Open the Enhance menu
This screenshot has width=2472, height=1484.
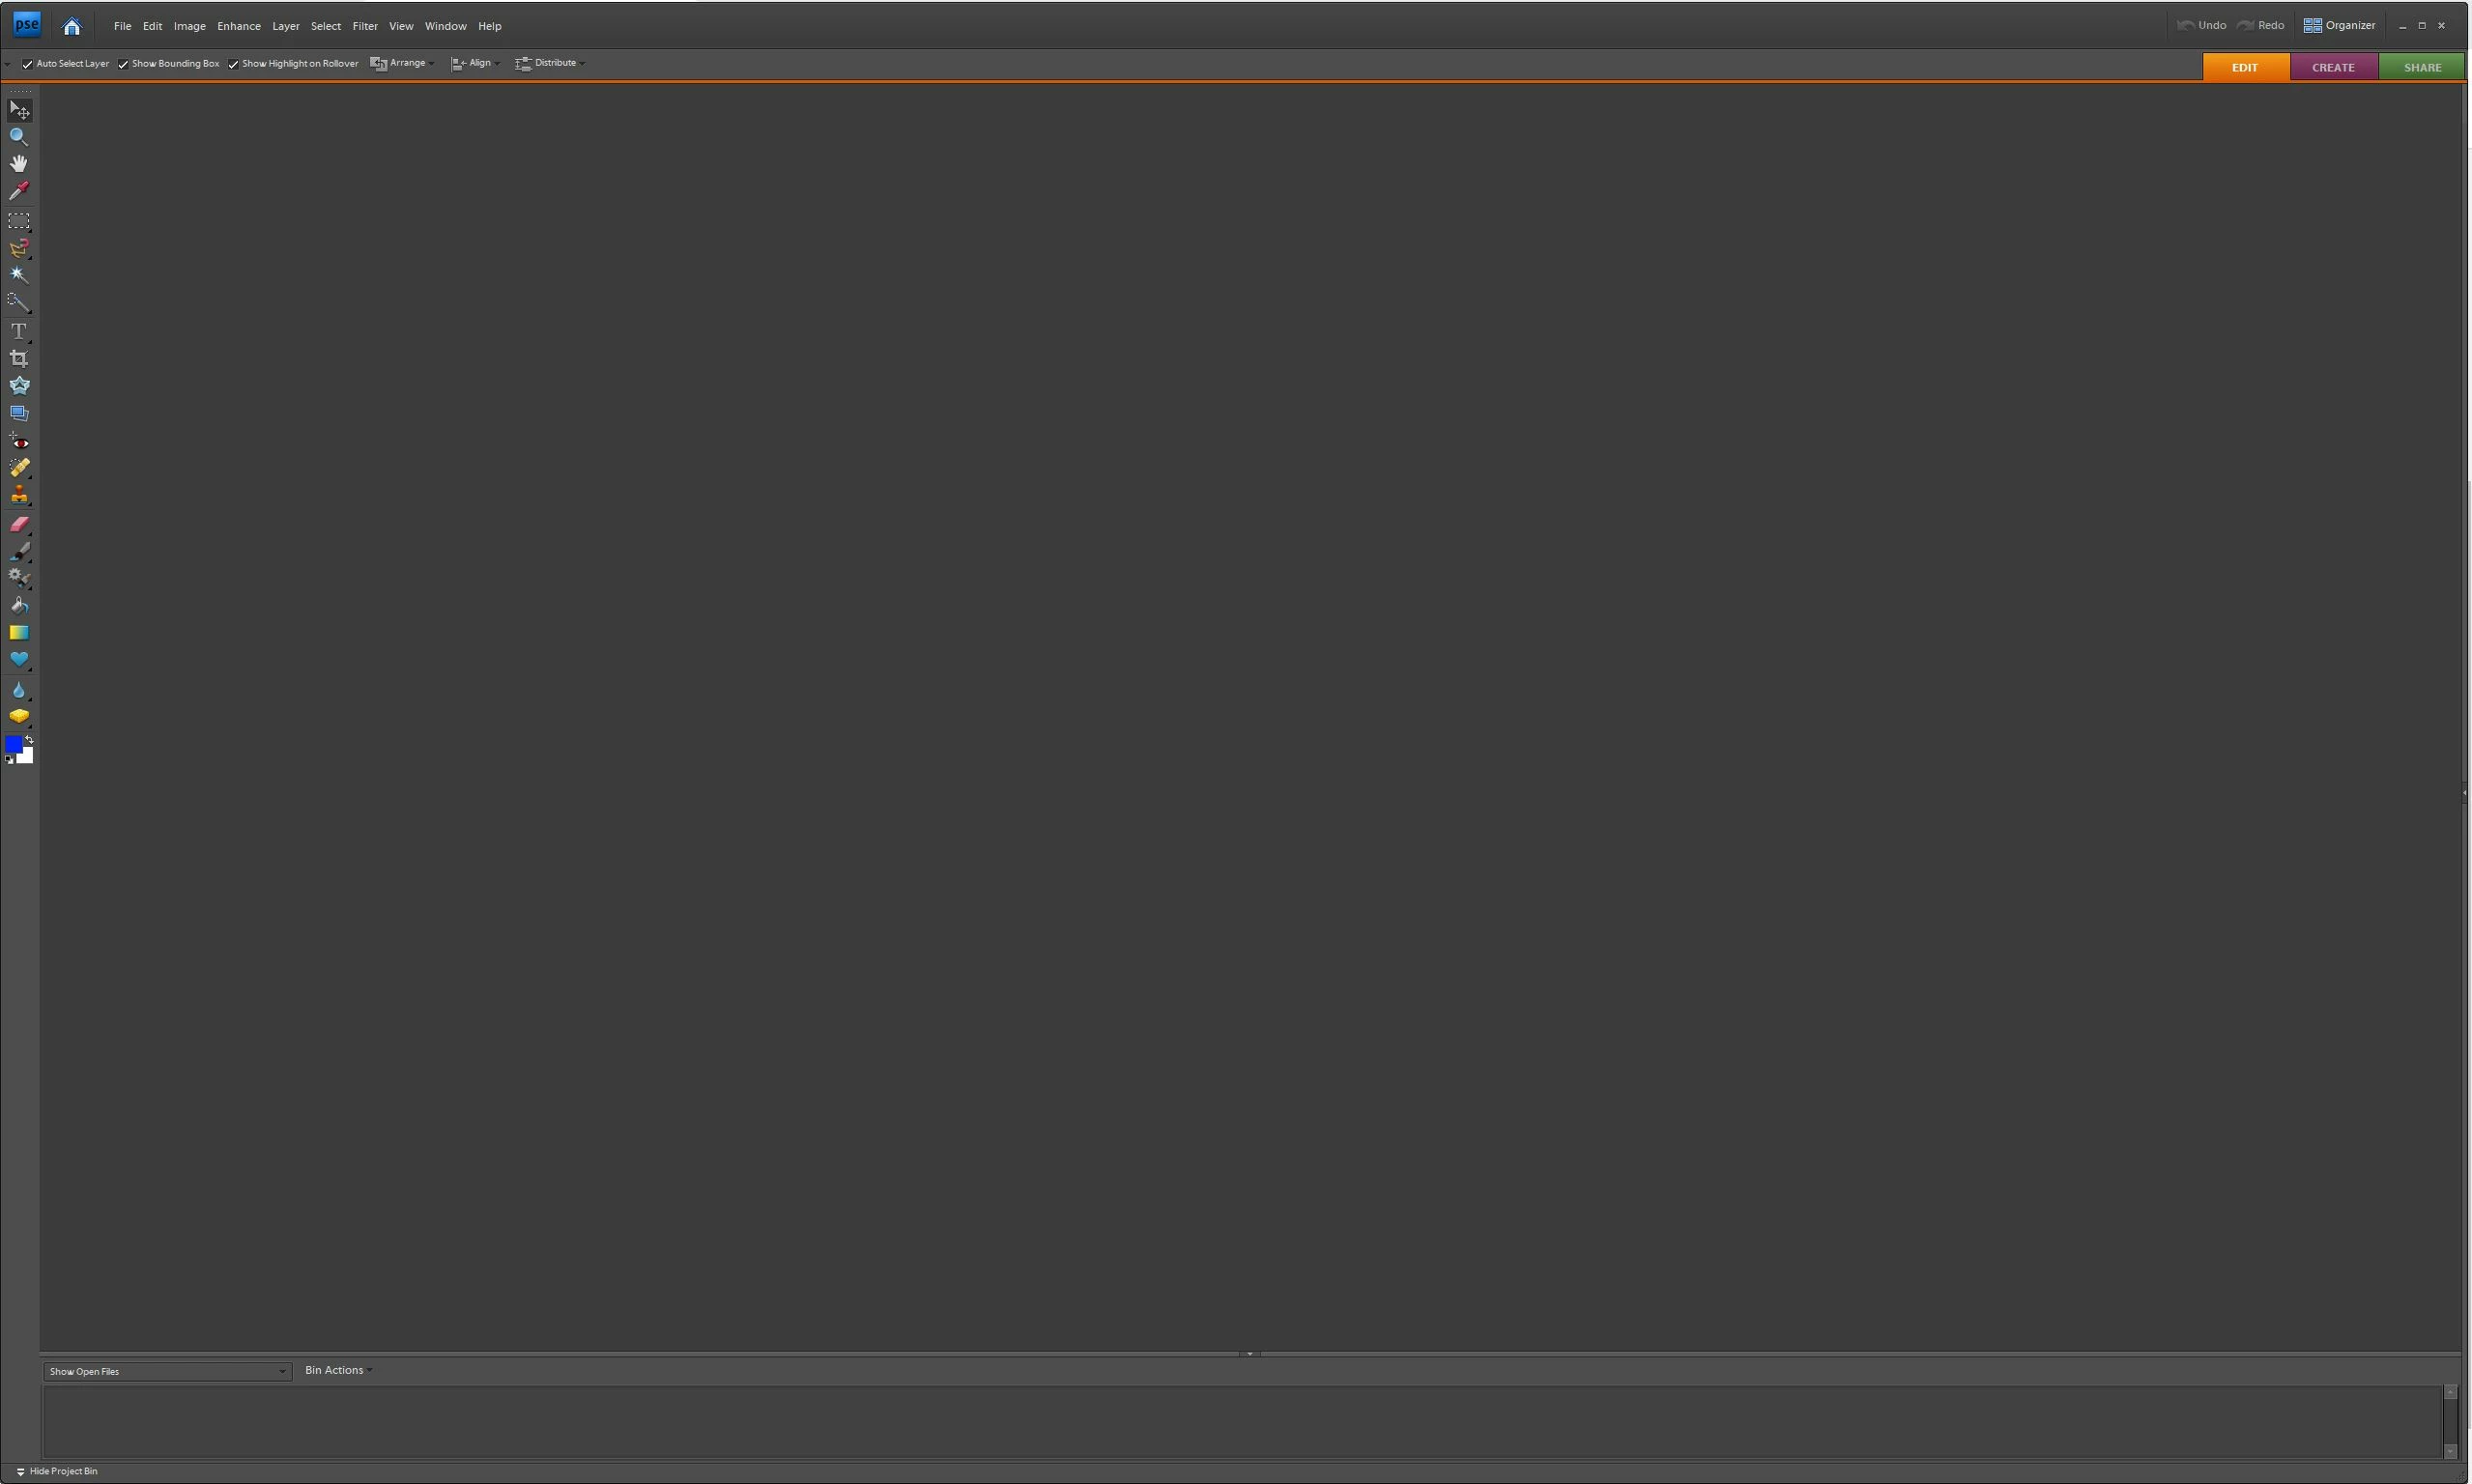pos(238,26)
